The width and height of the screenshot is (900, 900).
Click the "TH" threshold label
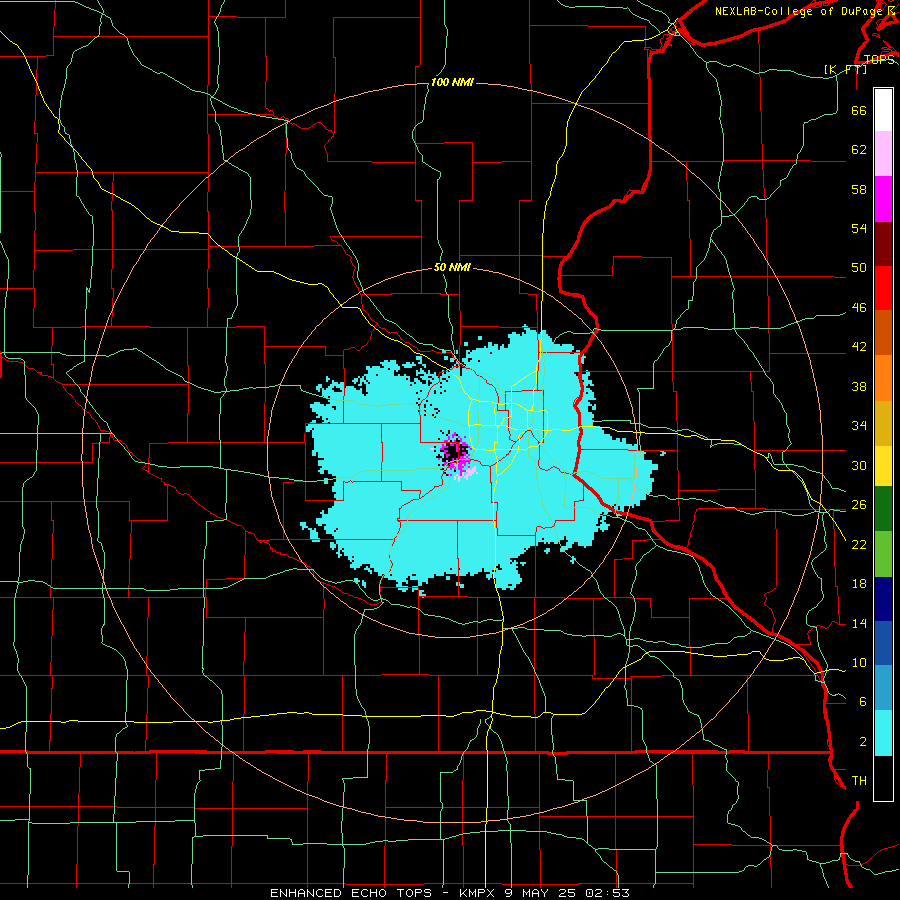coord(859,781)
